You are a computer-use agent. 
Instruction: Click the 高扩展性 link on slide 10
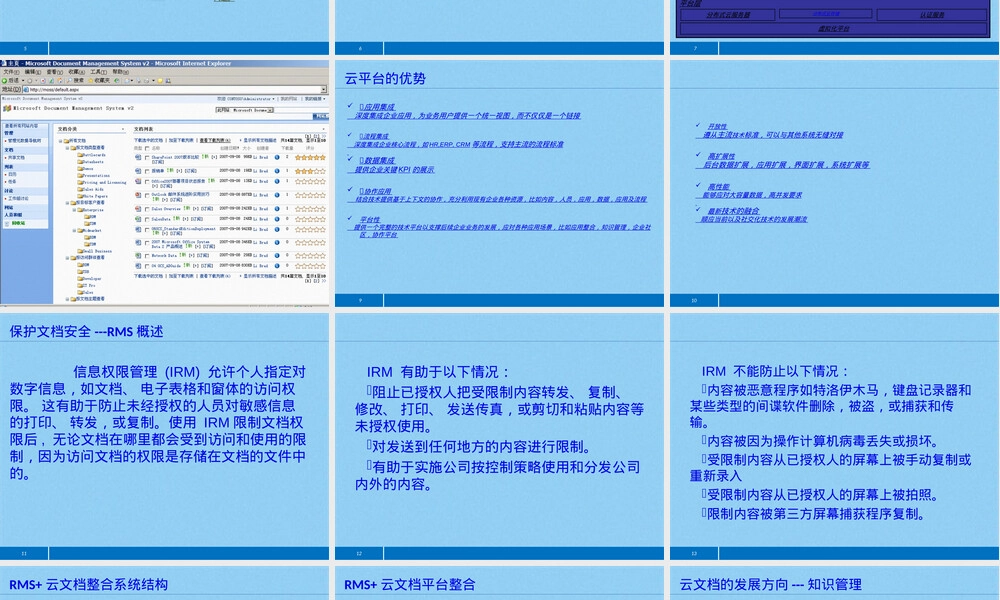[x=721, y=156]
